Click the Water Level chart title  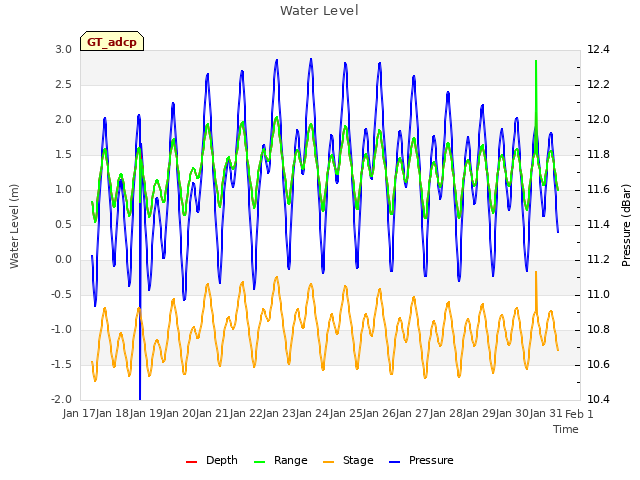point(319,11)
